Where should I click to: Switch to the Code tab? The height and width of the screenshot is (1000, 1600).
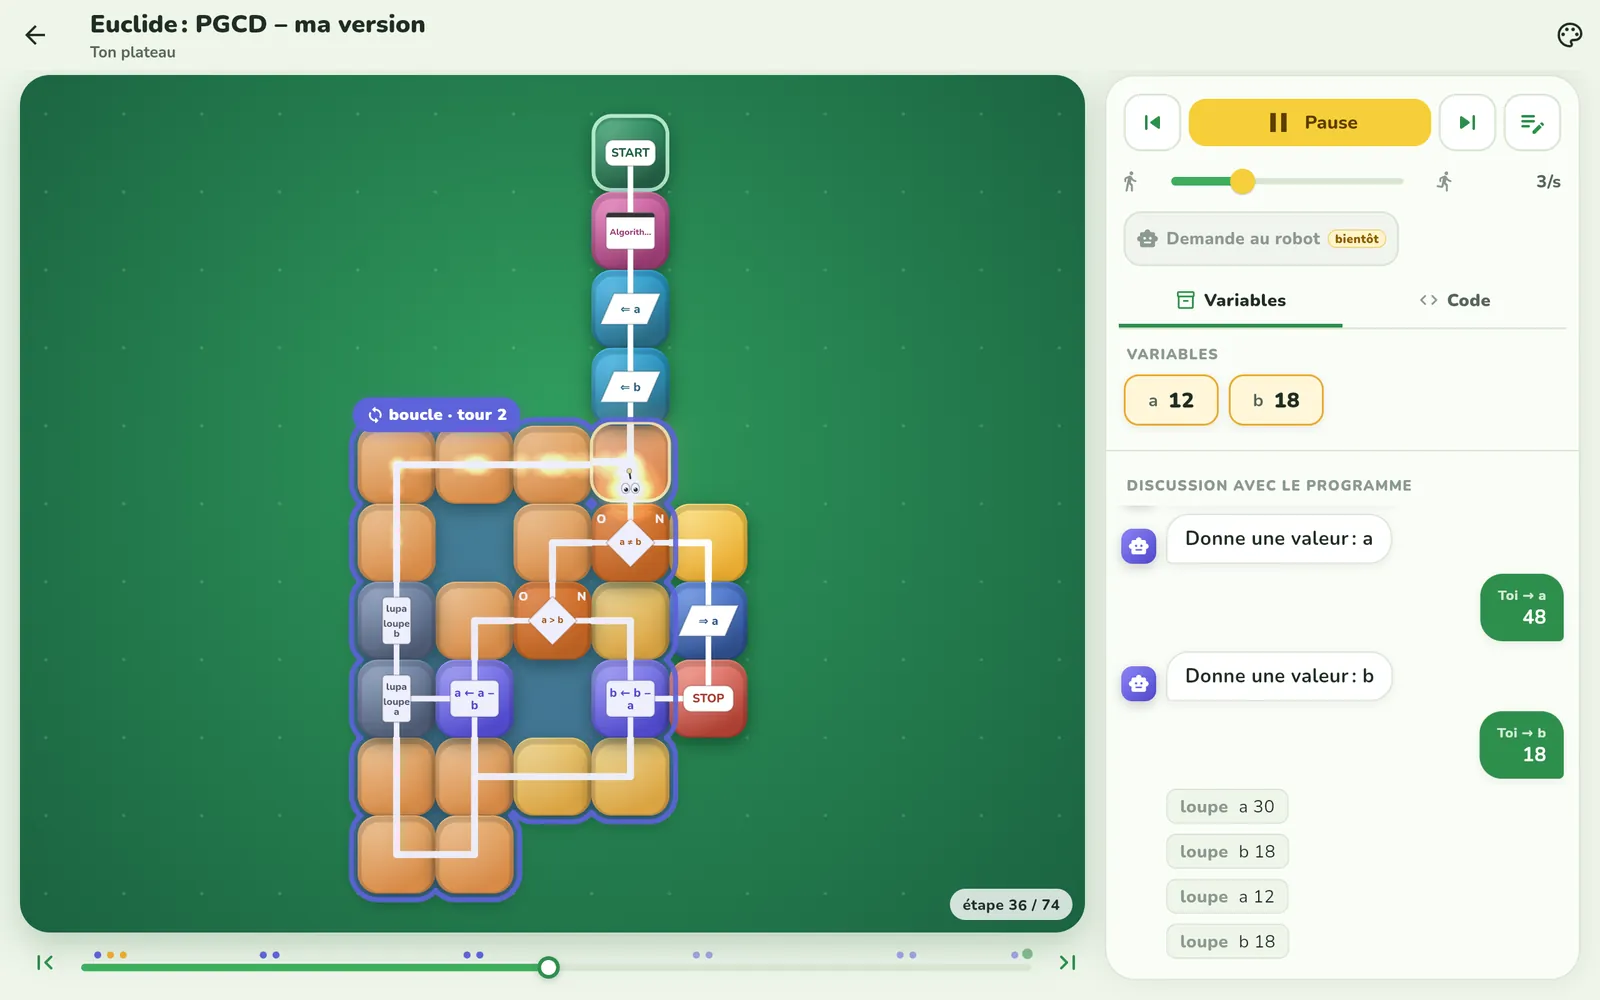click(x=1454, y=300)
